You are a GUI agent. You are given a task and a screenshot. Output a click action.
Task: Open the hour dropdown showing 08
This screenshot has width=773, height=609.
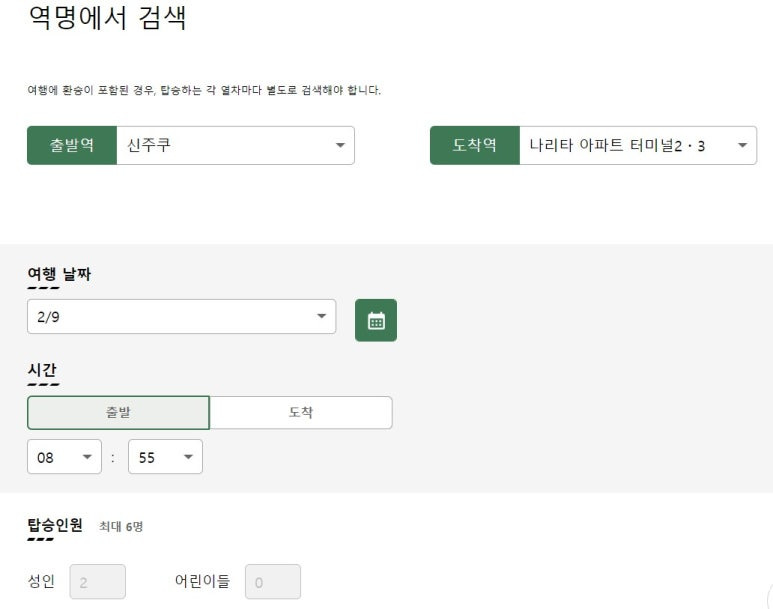click(x=65, y=457)
